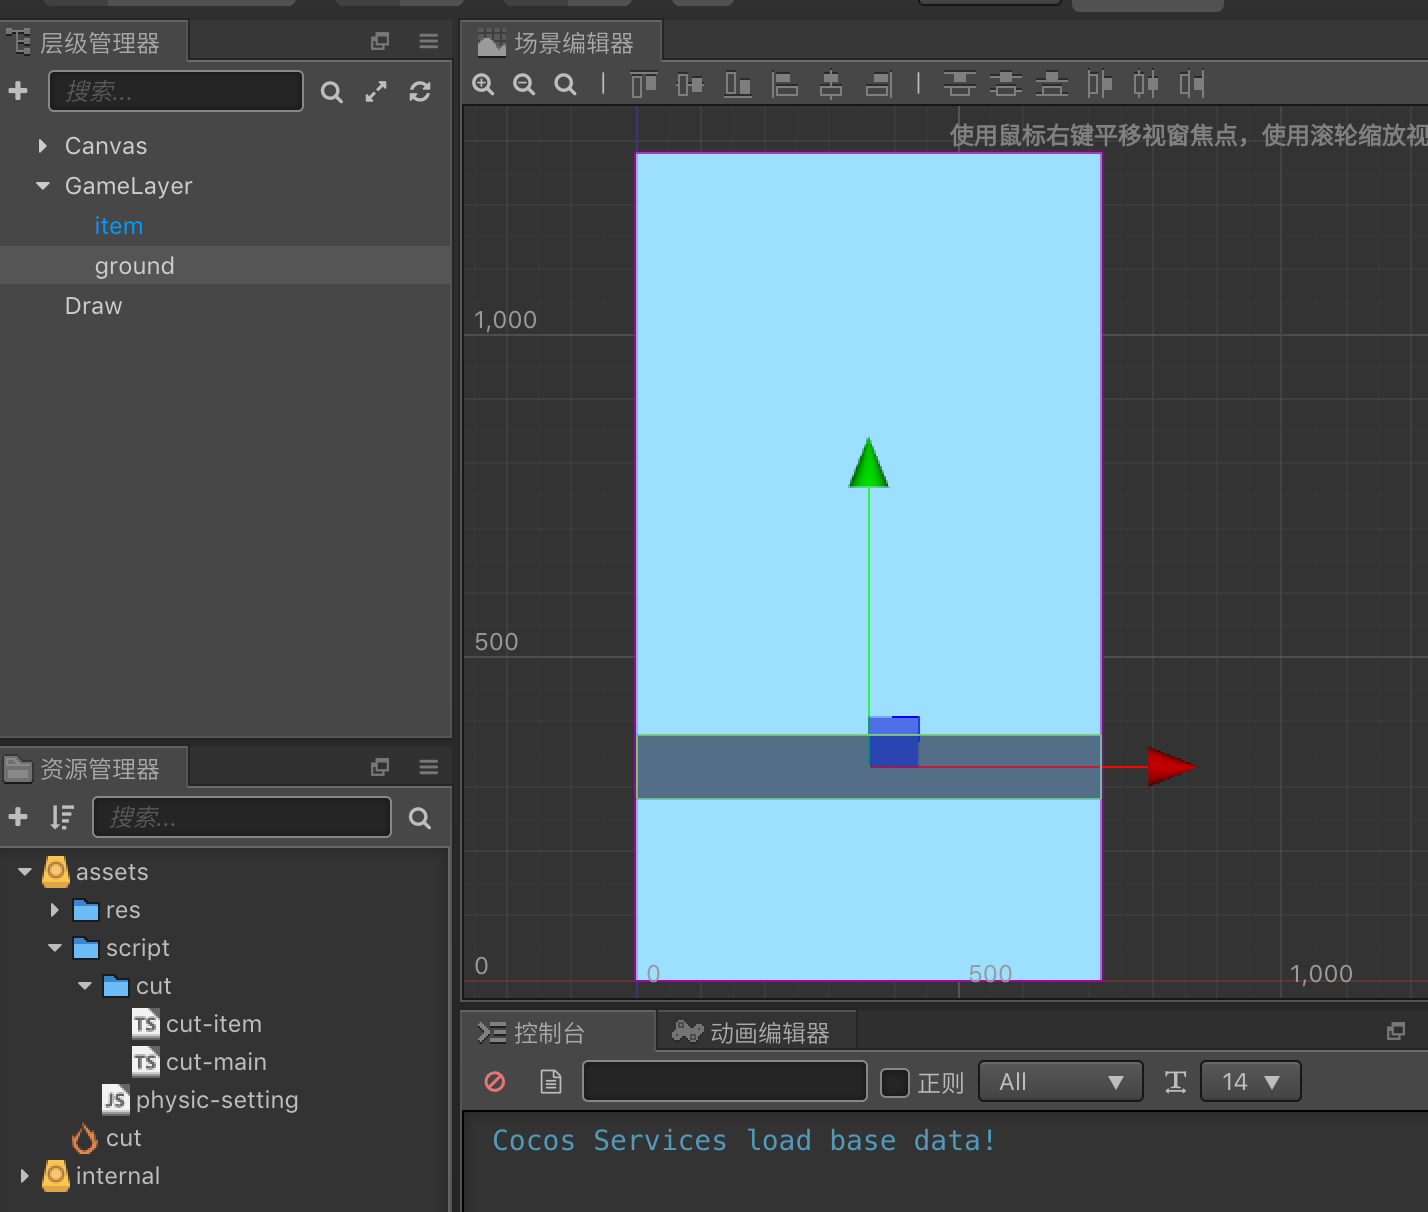Add a new node with plus button
Screen dimensions: 1428x1212
(x=18, y=91)
